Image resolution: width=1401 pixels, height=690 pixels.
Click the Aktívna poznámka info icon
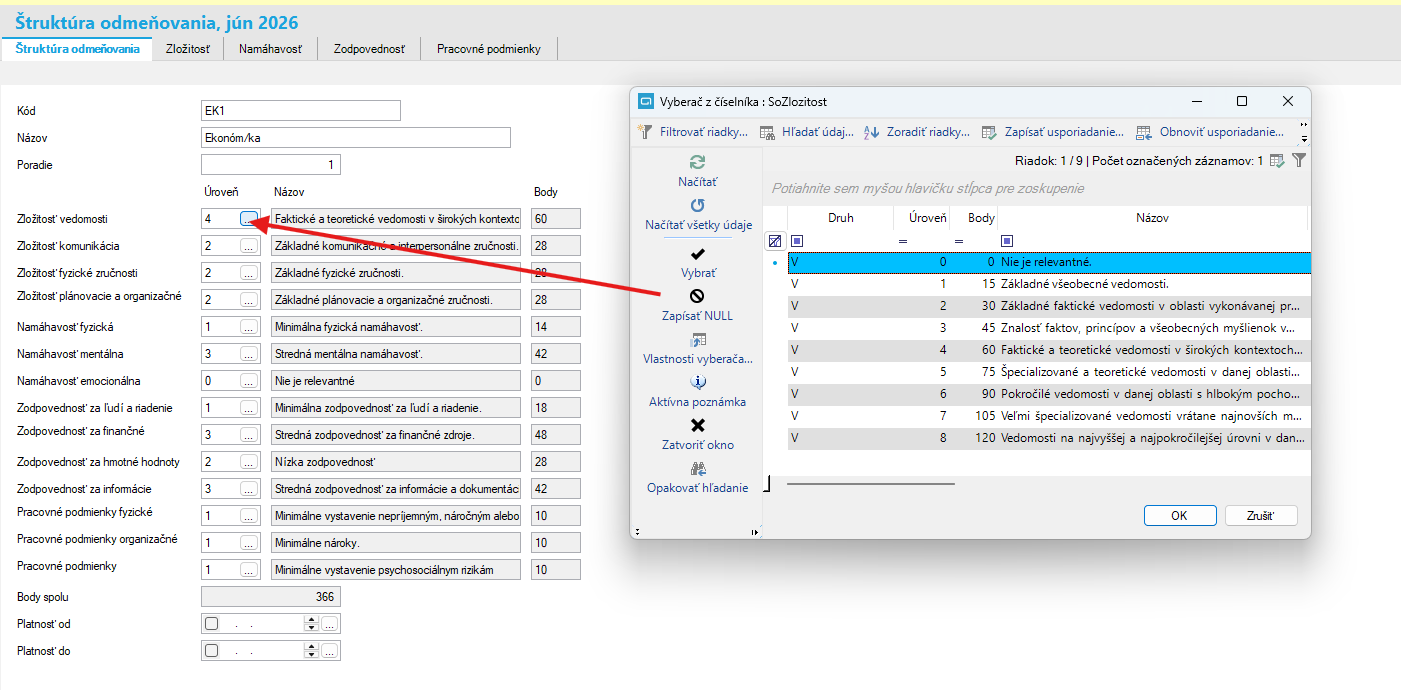click(x=698, y=382)
